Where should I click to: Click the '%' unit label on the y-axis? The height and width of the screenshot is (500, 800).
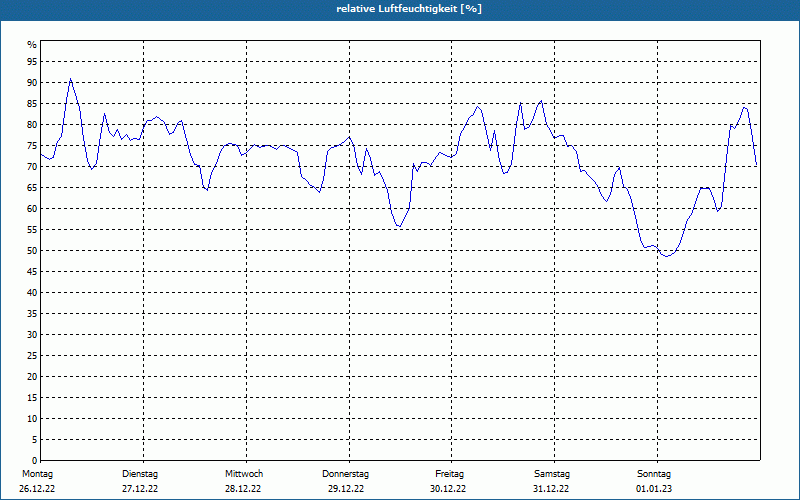click(32, 45)
